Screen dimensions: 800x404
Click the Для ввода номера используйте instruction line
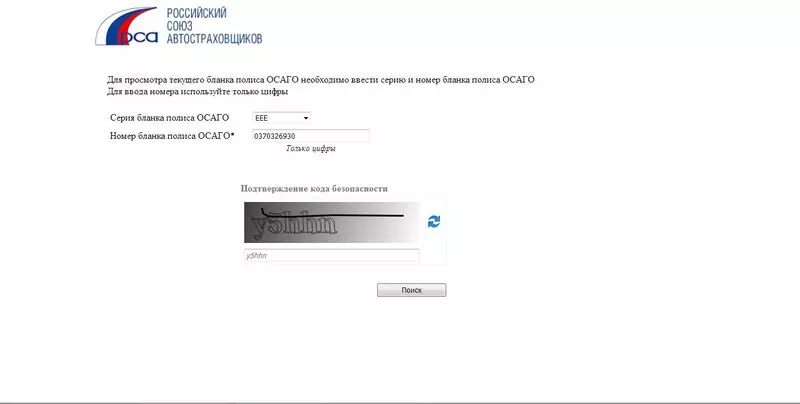(197, 92)
